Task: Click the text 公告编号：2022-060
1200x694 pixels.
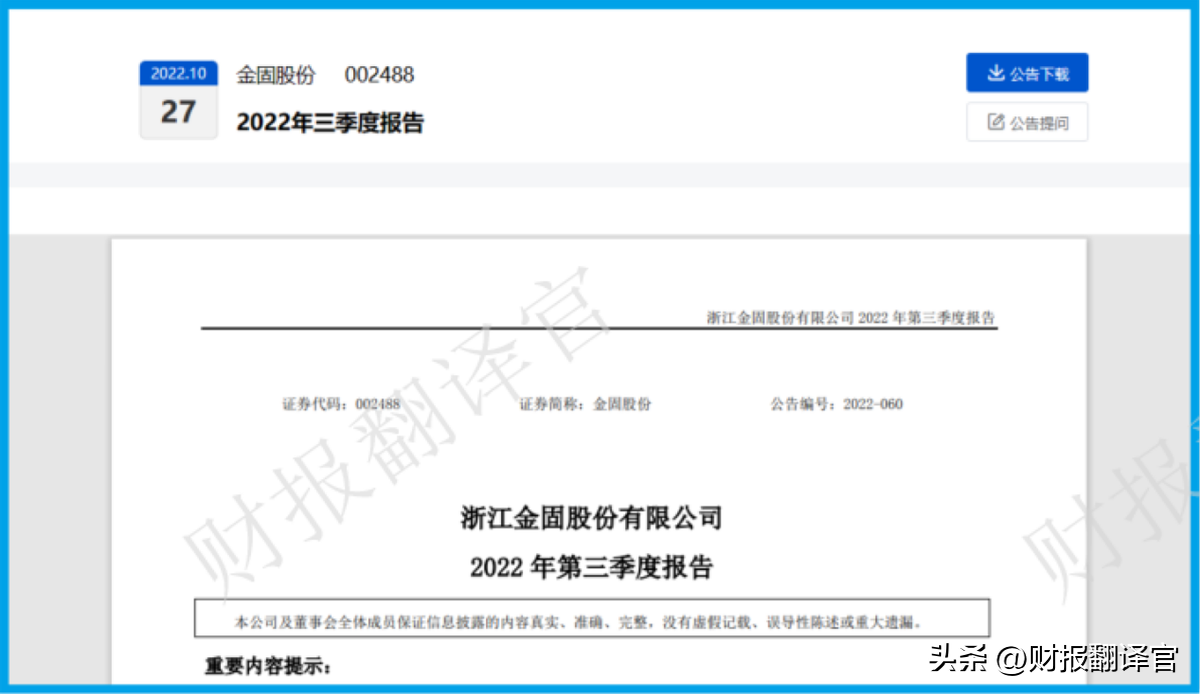Action: coord(836,404)
